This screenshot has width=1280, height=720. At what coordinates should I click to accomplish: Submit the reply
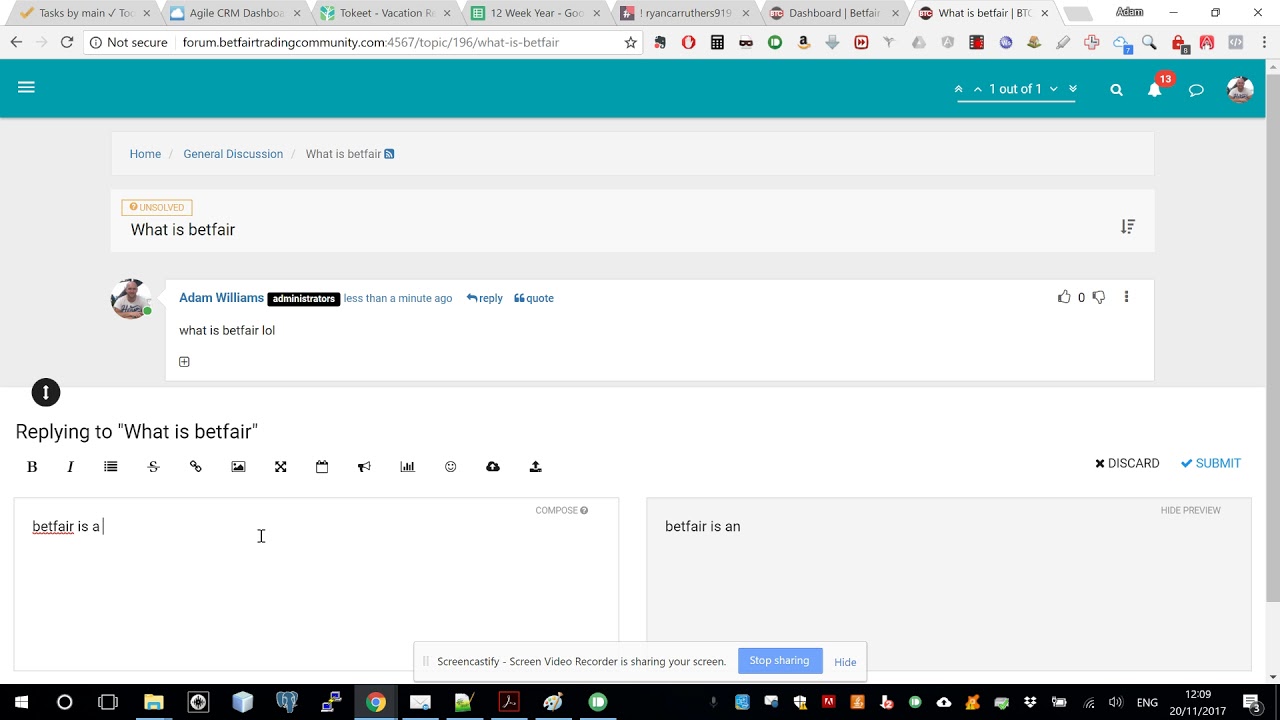pyautogui.click(x=1210, y=463)
